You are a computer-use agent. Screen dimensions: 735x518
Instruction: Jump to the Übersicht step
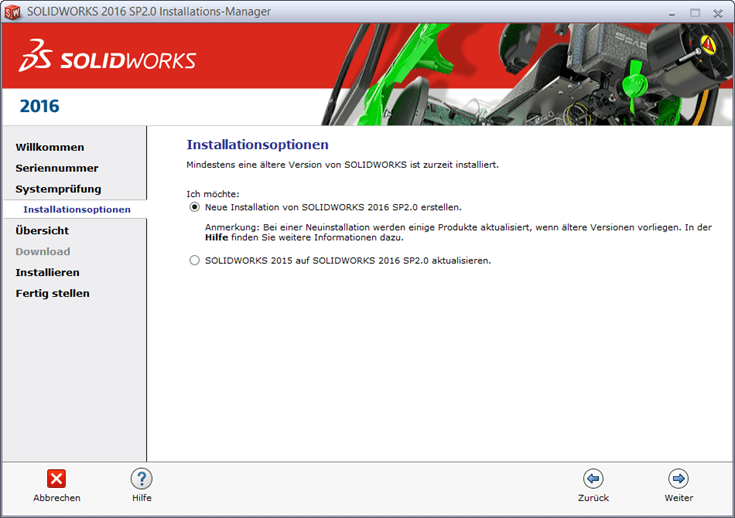point(42,230)
